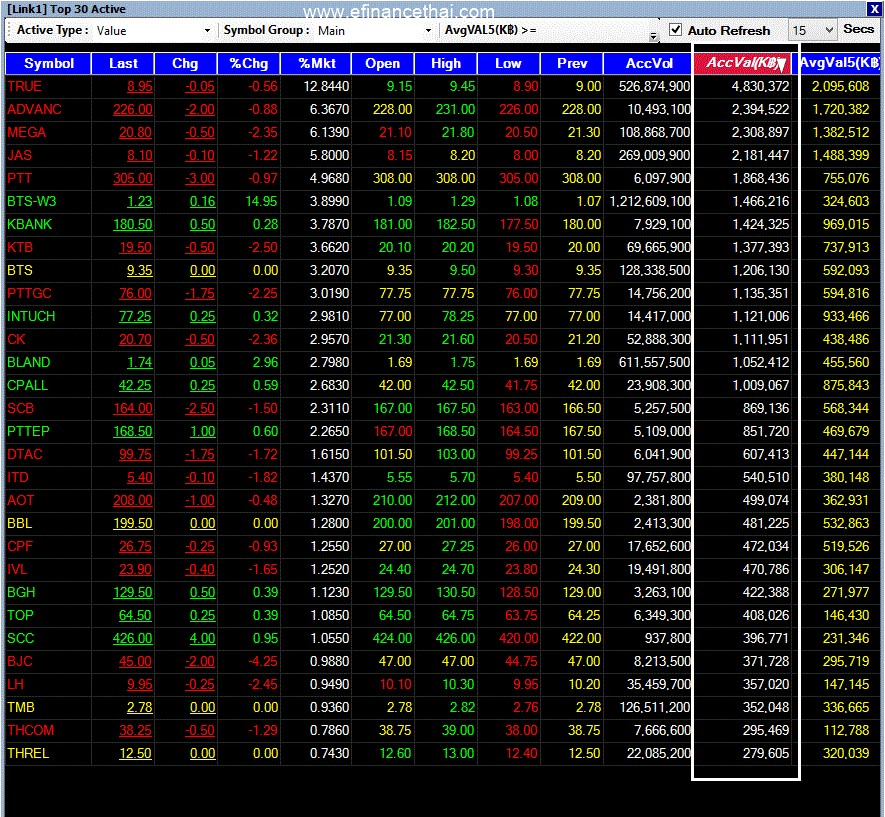Screen dimensions: 885x817
Task: Sort by the %Mkt column header
Action: pos(317,63)
